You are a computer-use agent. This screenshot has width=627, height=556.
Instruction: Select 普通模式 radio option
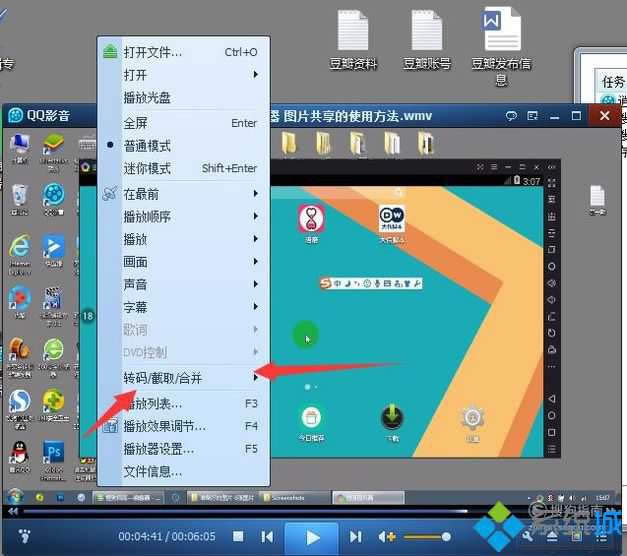[x=184, y=146]
